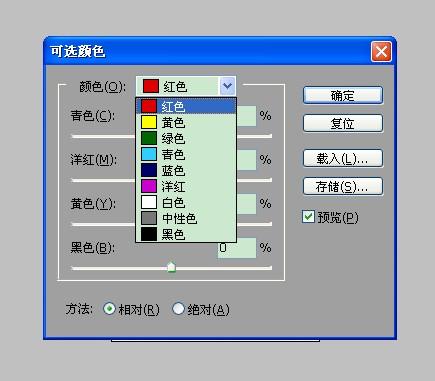Toggle the 预览(P) preview checkbox
Viewport: 435px width, 381px height.
(x=308, y=217)
